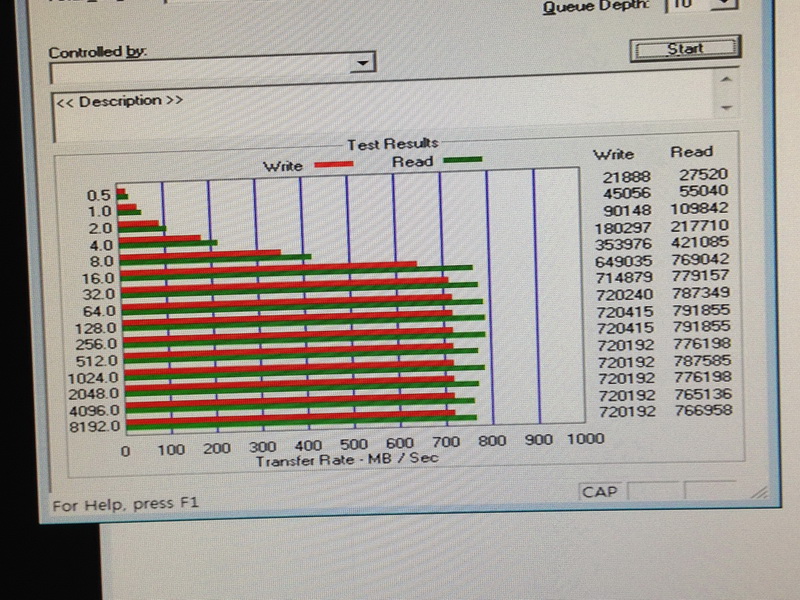The width and height of the screenshot is (800, 600).
Task: Select write value 353976
Action: tap(623, 244)
